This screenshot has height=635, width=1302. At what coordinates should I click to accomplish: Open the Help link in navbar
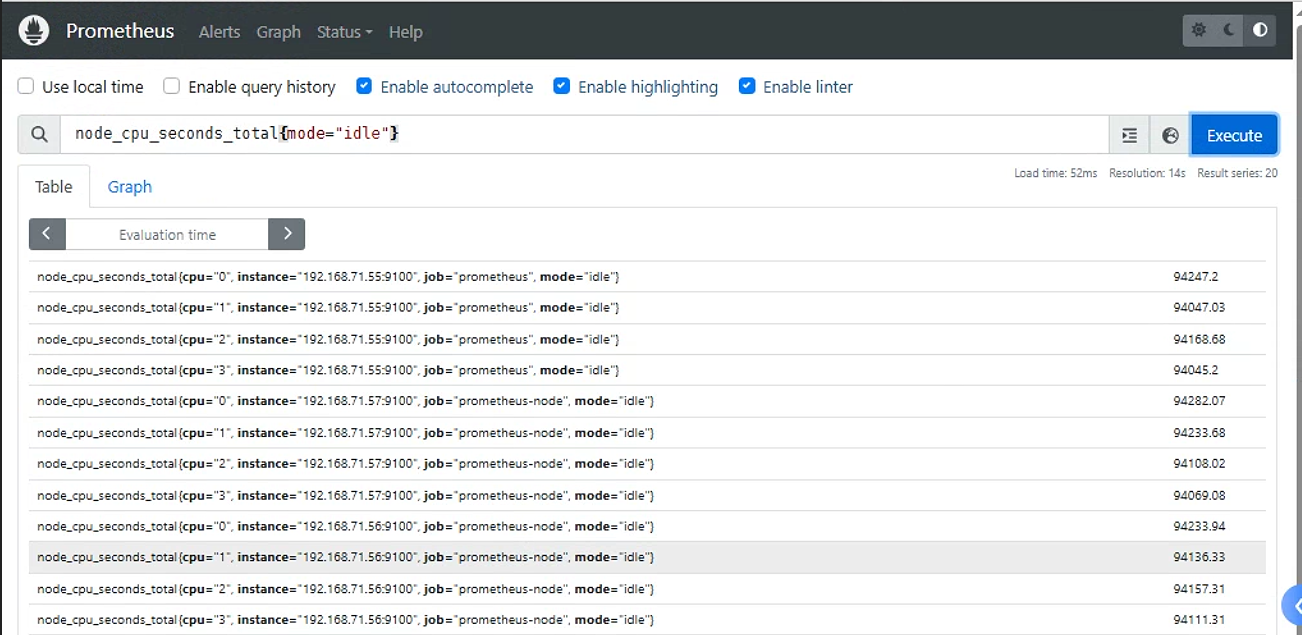point(405,32)
